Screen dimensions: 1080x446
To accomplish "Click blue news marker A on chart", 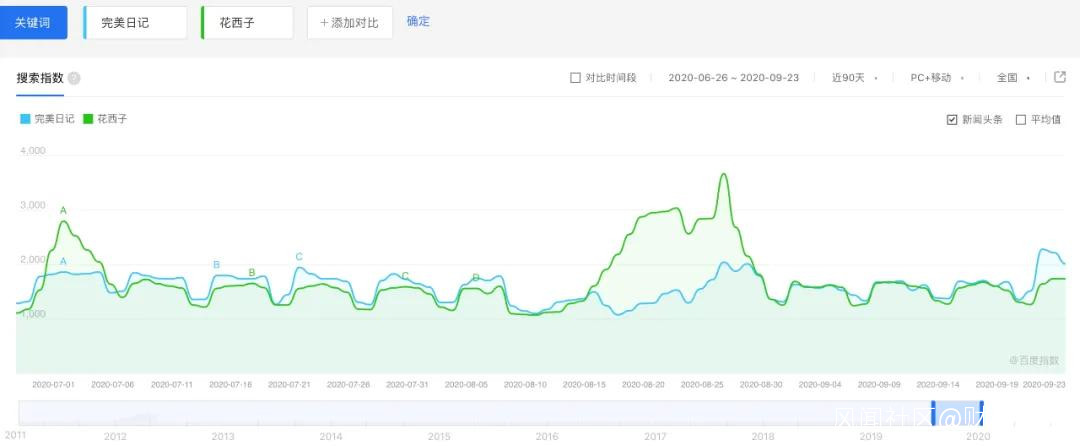I will pyautogui.click(x=63, y=262).
